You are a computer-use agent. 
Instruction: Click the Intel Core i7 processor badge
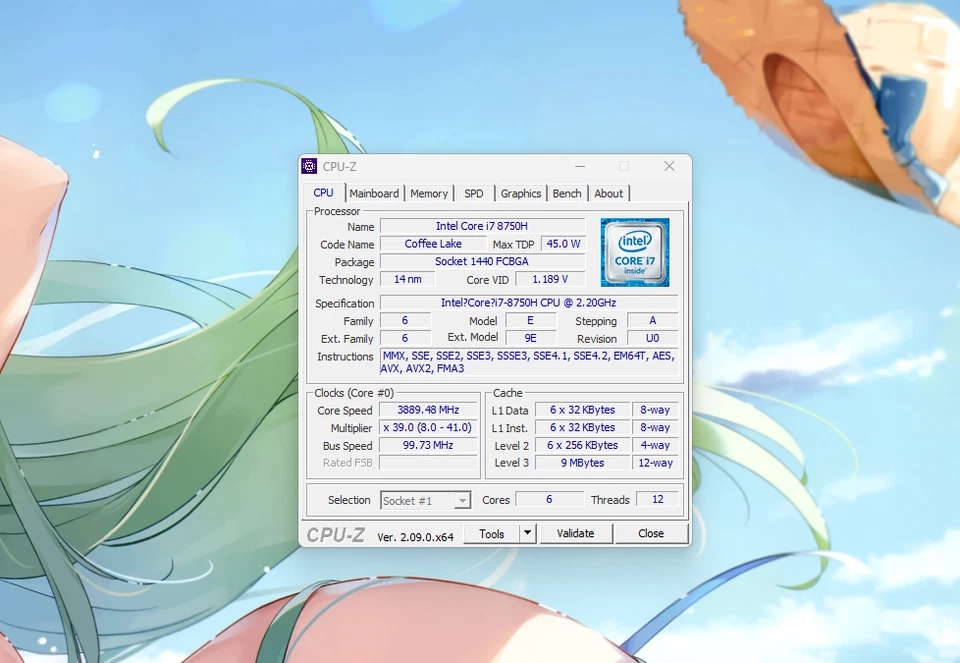pos(635,251)
